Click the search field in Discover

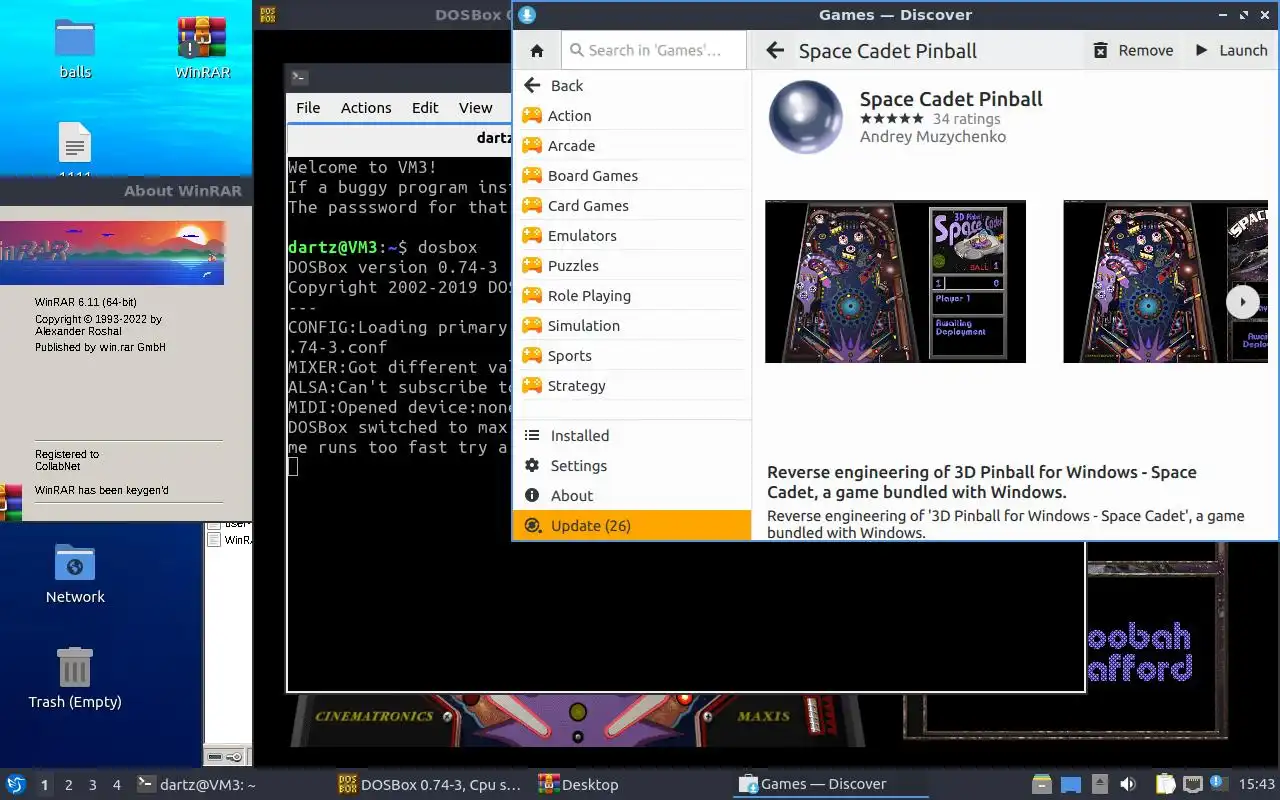coord(653,50)
